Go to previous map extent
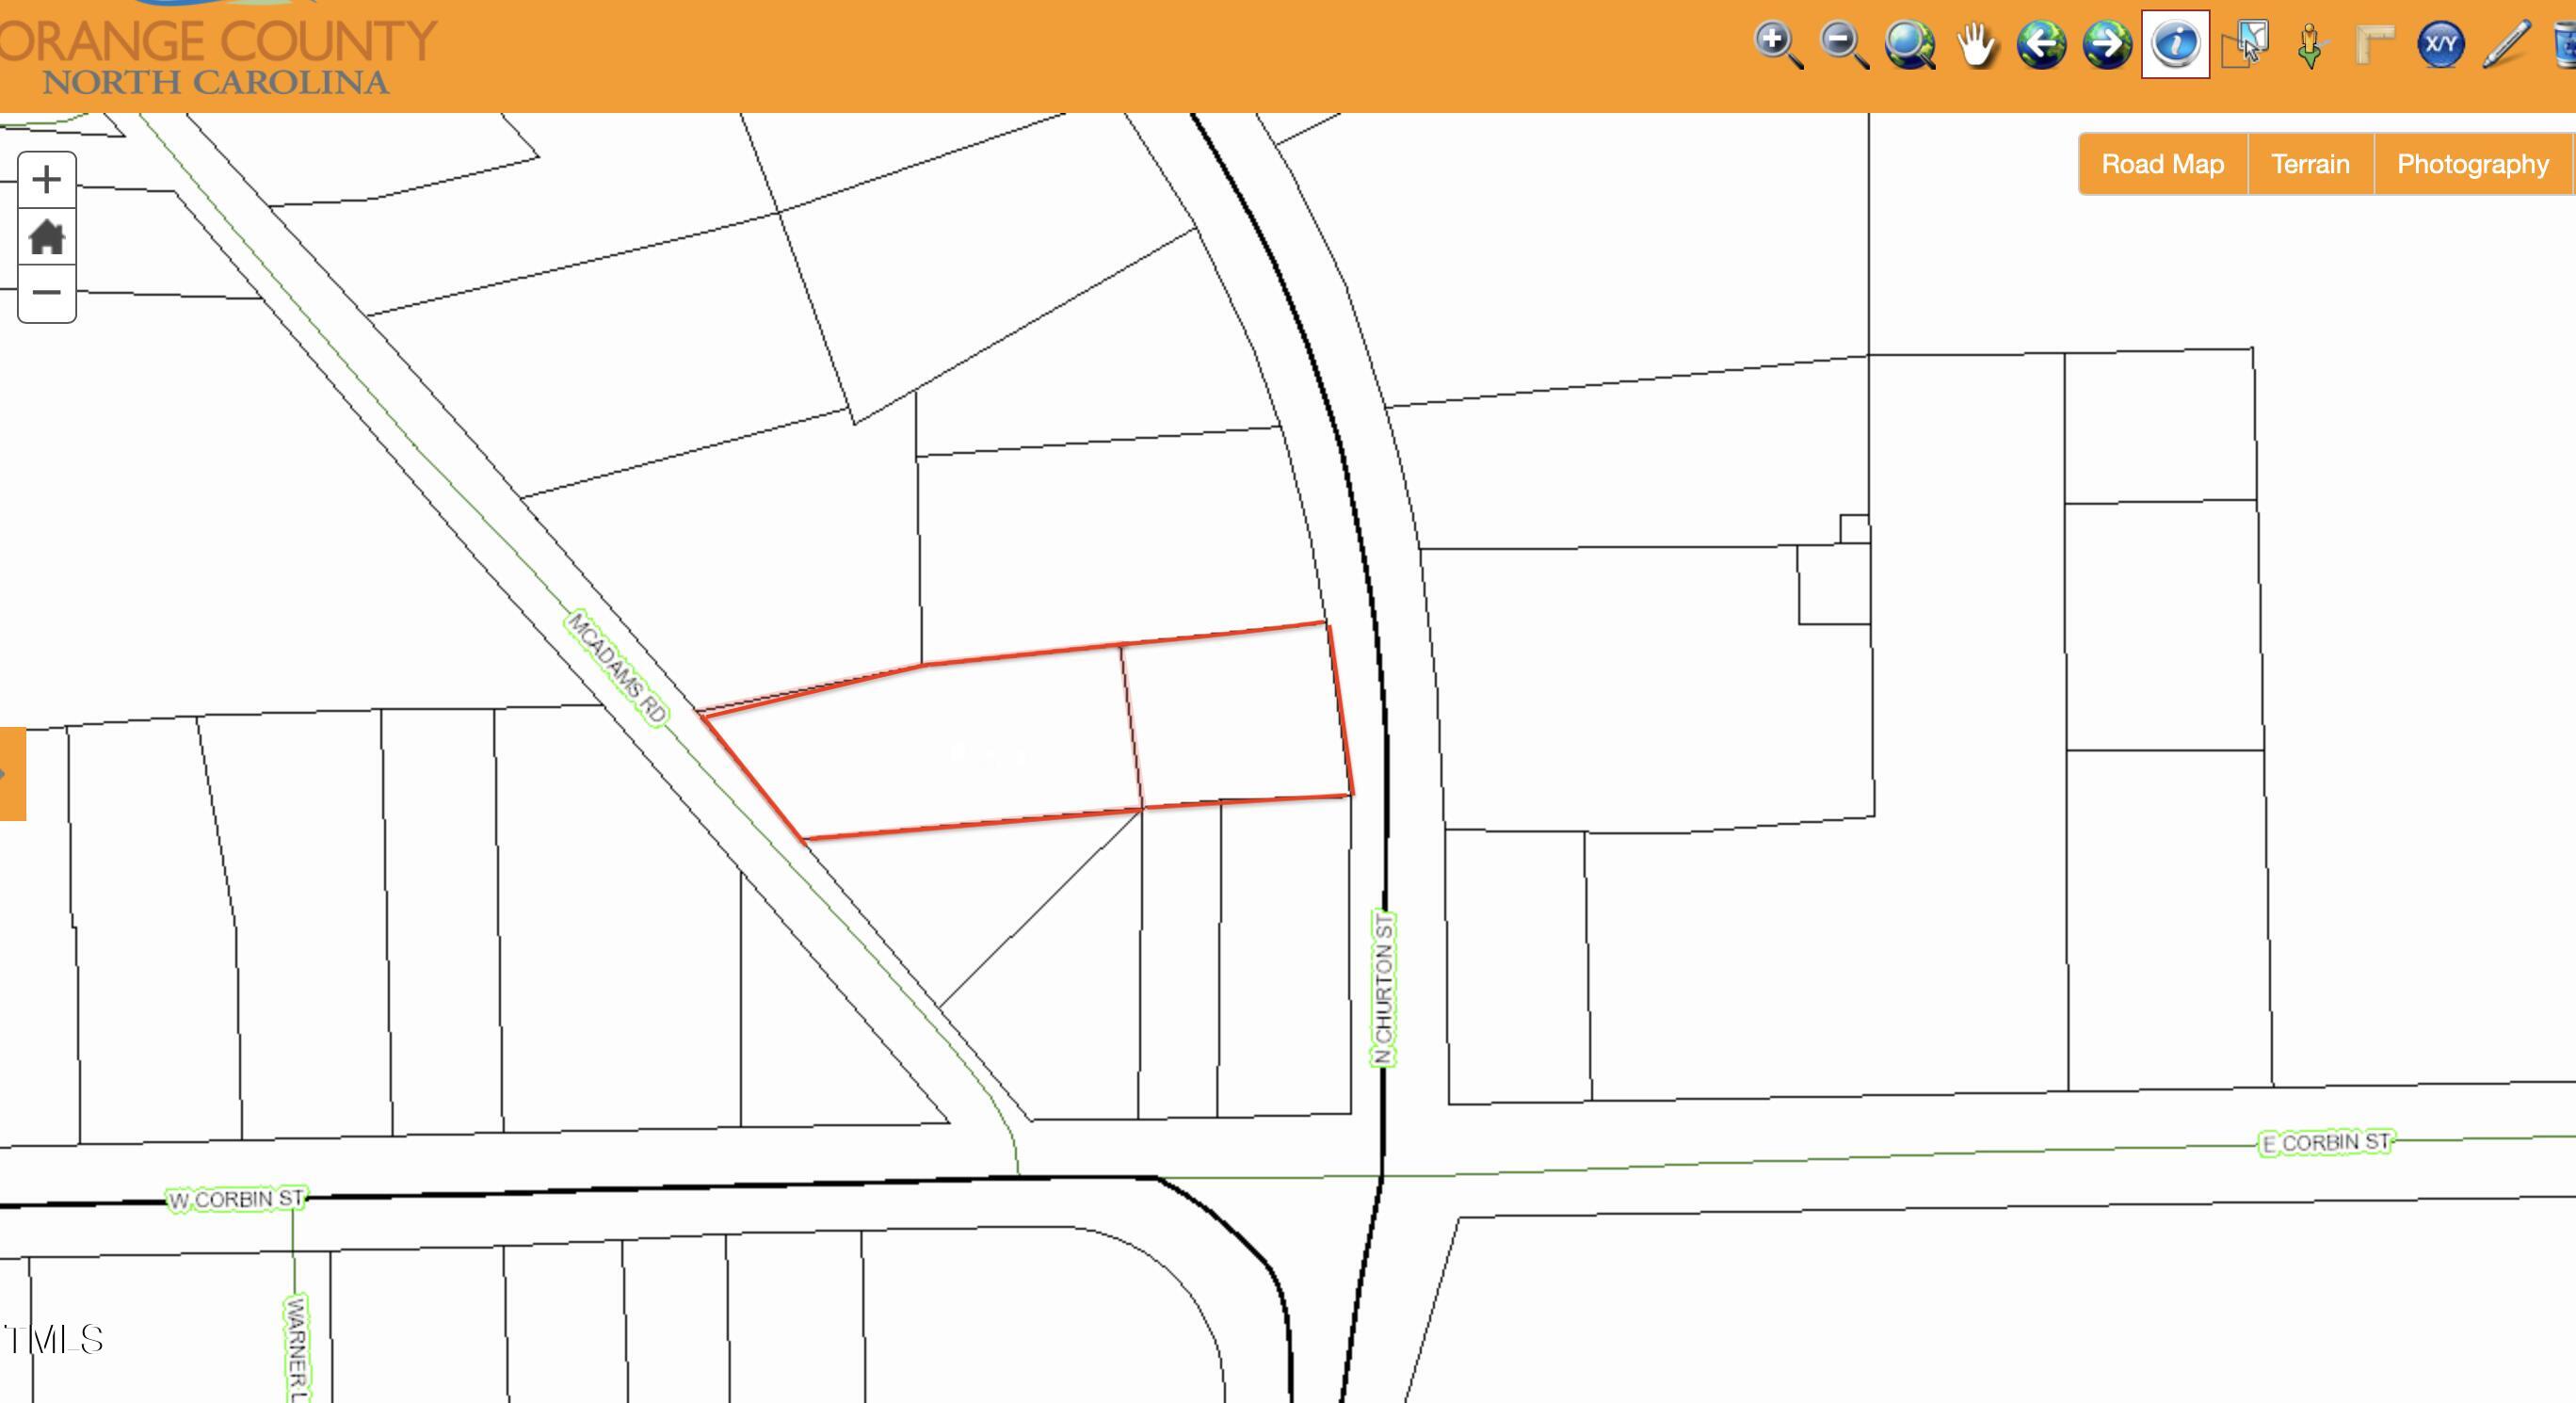Screen dimensions: 2576x1403 coord(2041,45)
